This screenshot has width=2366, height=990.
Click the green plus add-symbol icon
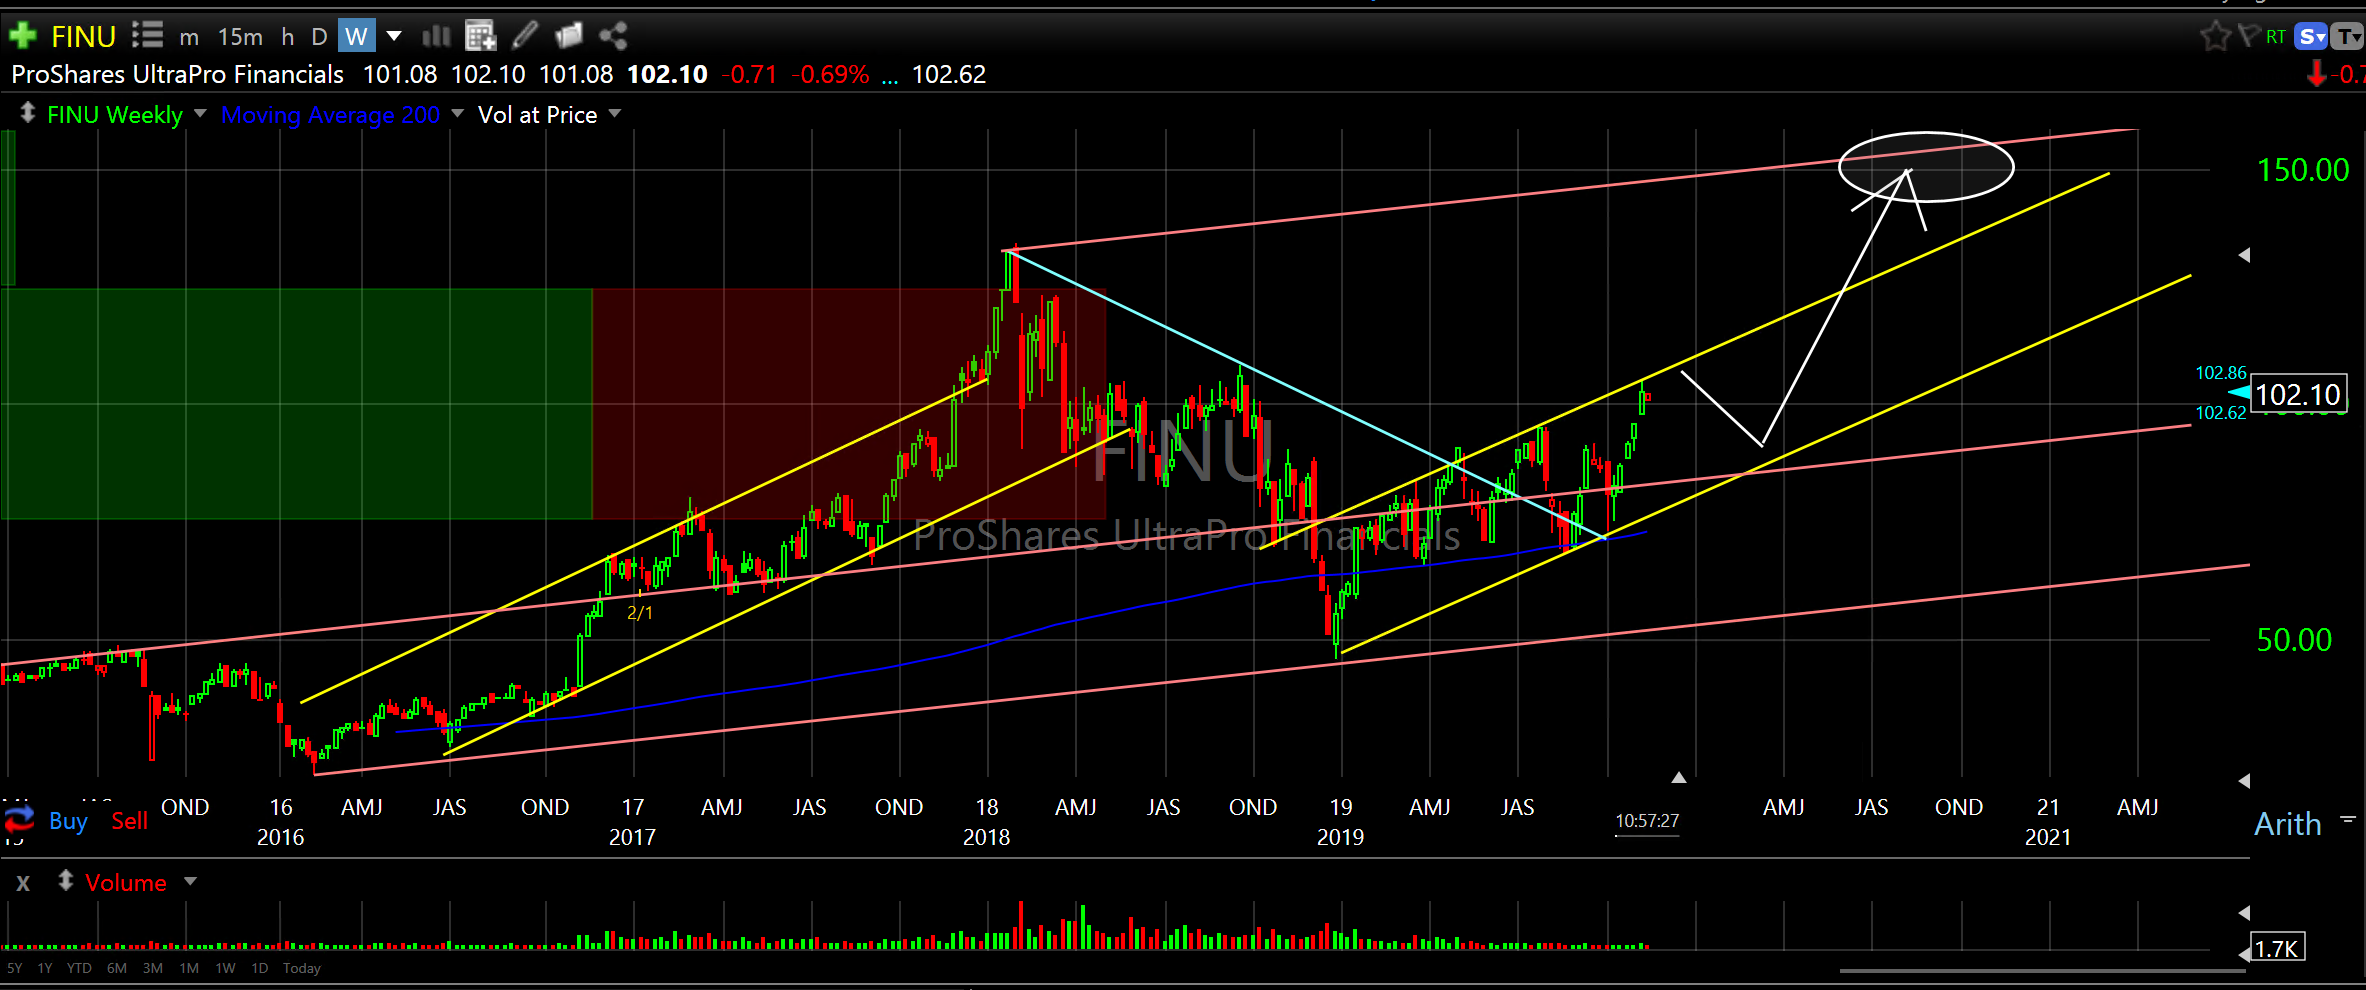[22, 37]
